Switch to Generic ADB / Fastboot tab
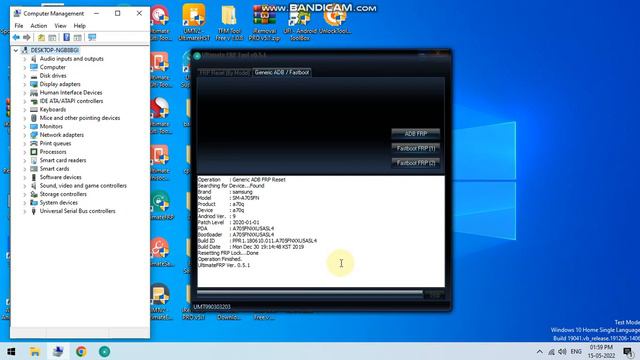This screenshot has height=360, width=640. [282, 72]
